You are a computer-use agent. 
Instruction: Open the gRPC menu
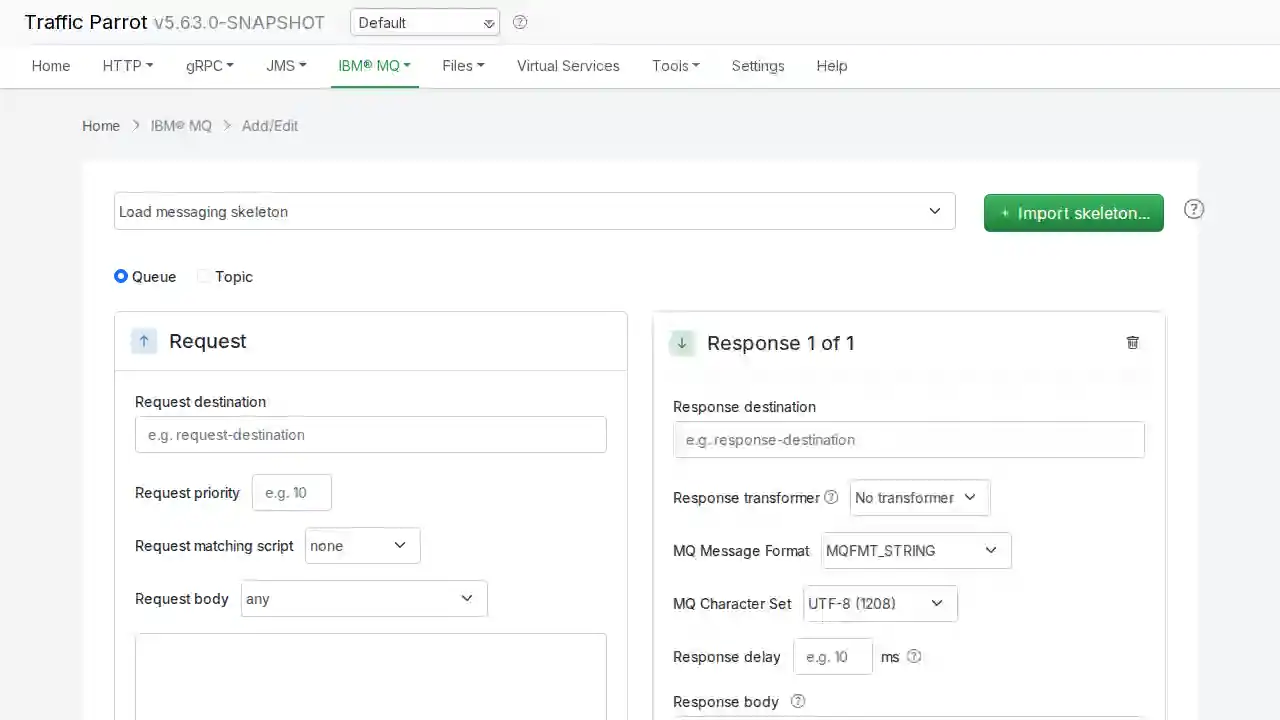point(210,66)
